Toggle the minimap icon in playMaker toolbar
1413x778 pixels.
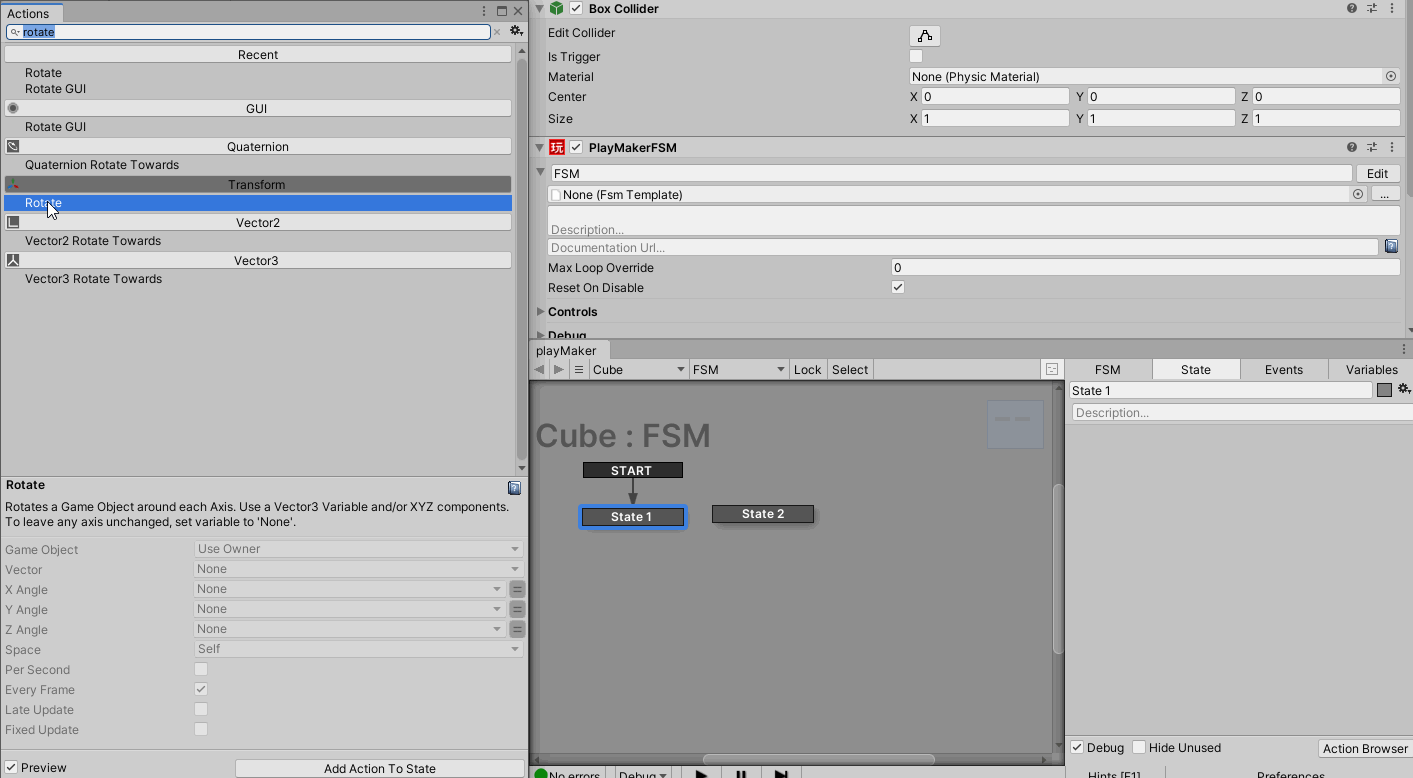(1052, 369)
